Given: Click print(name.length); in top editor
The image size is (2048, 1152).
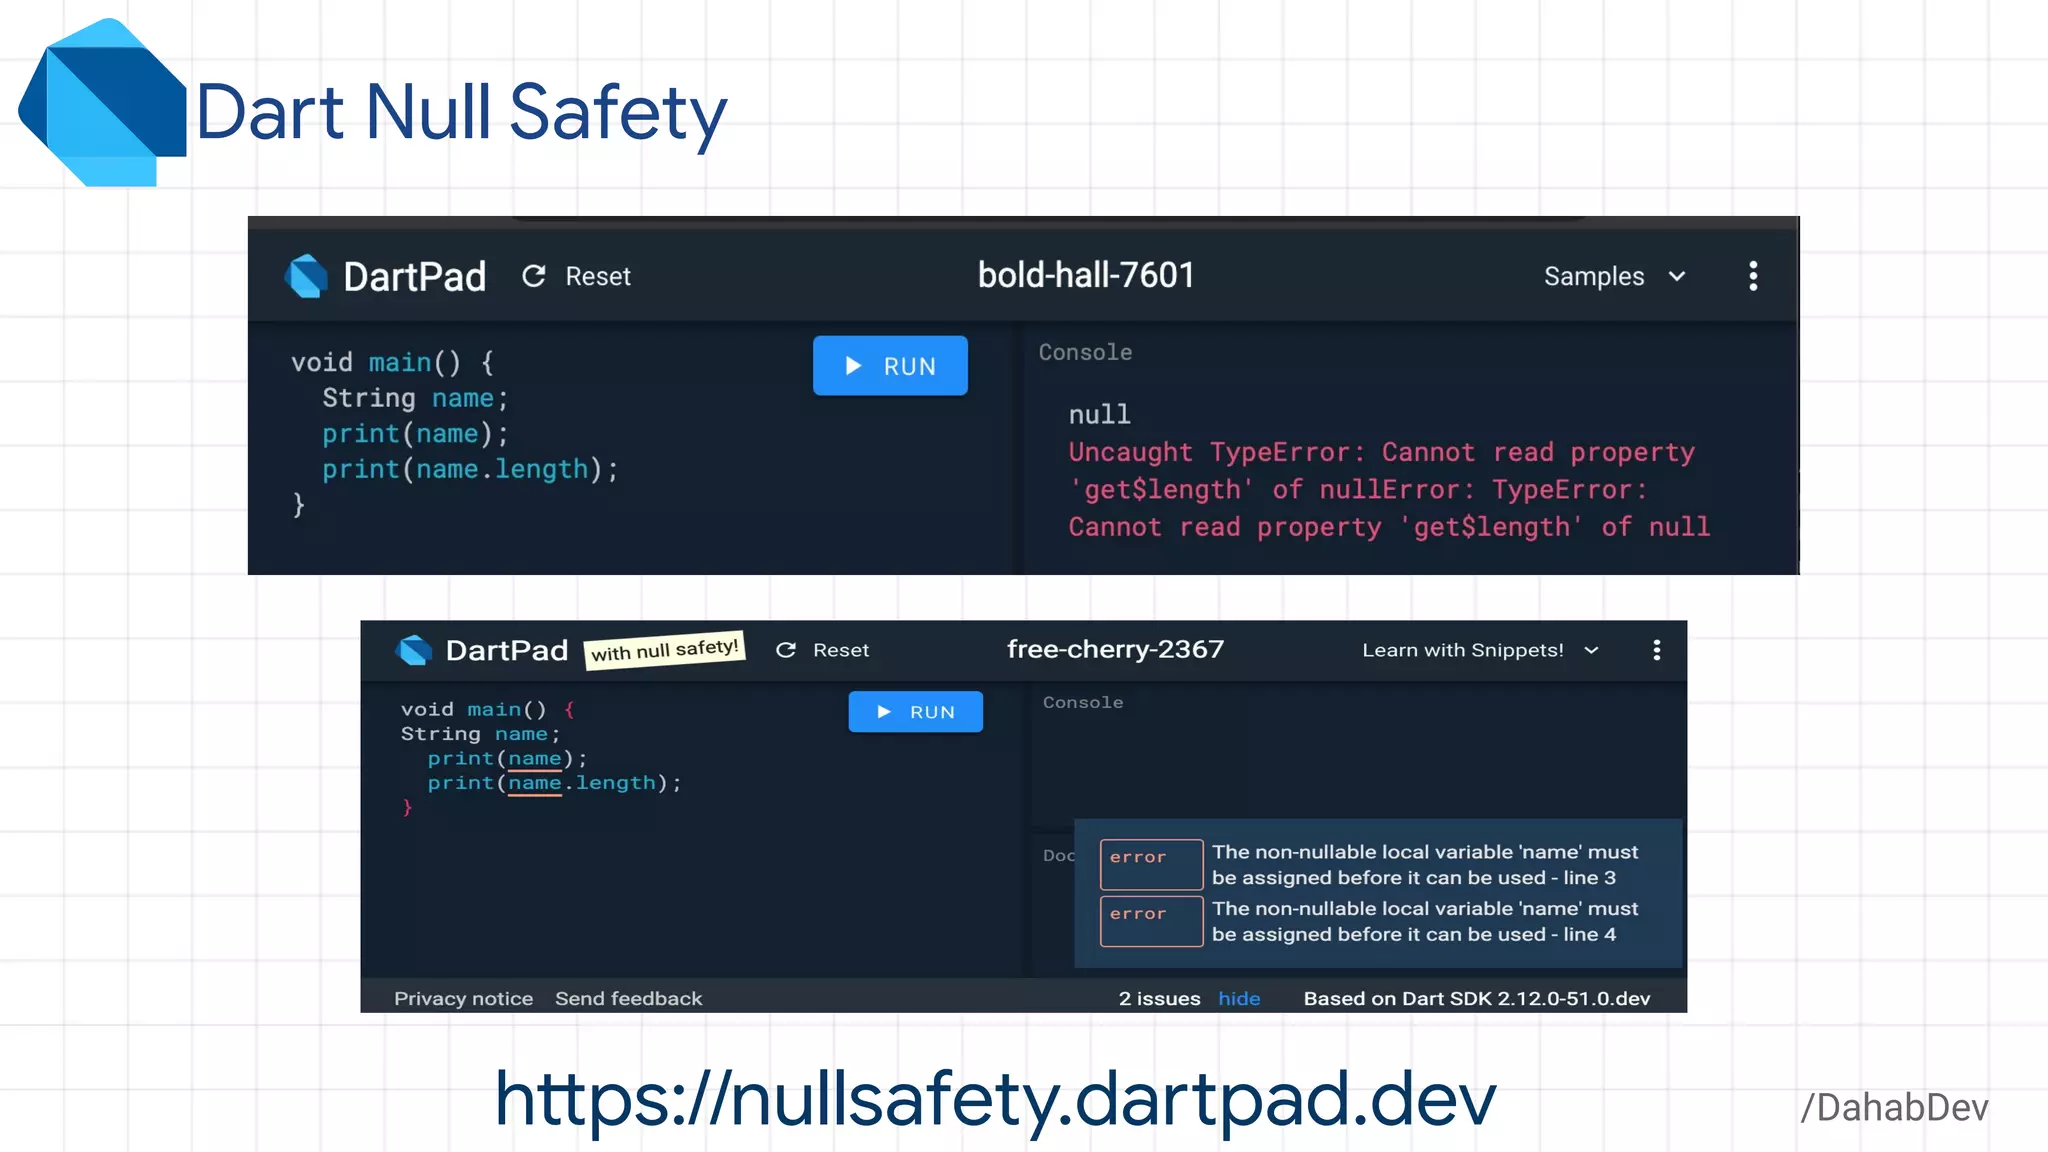Looking at the screenshot, I should [470, 469].
